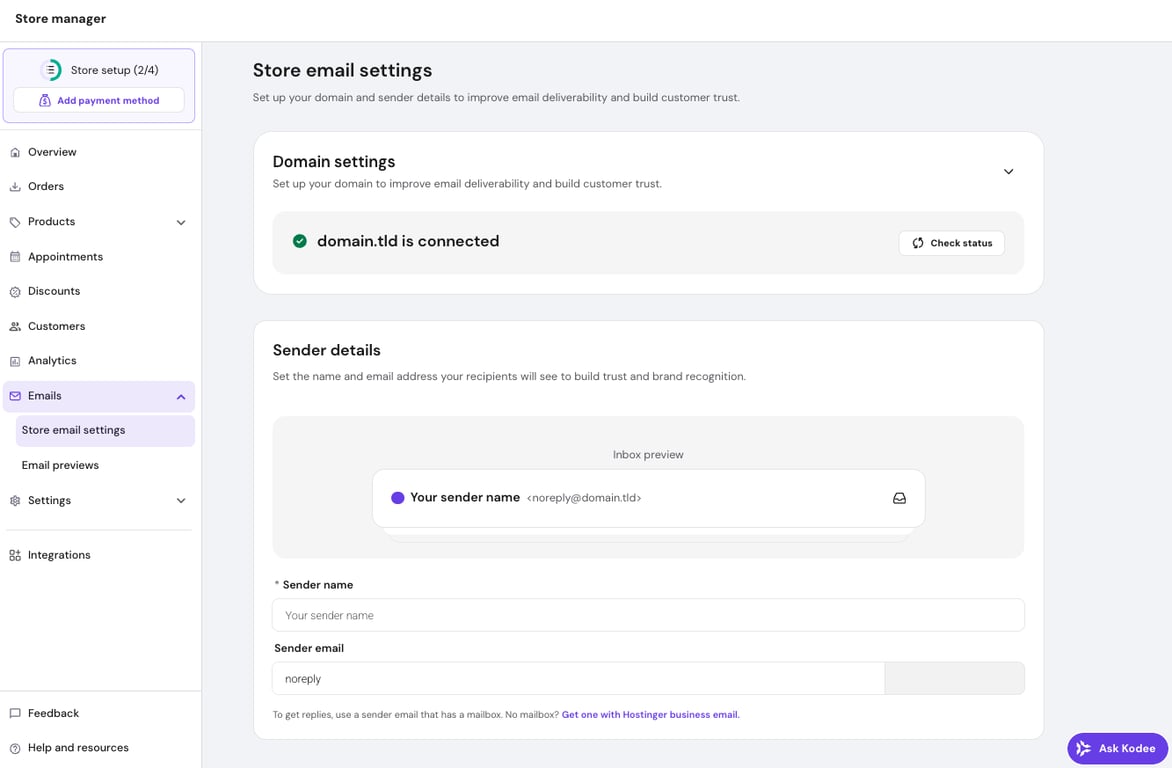Click the 'Store email settings' page heading

tap(342, 70)
